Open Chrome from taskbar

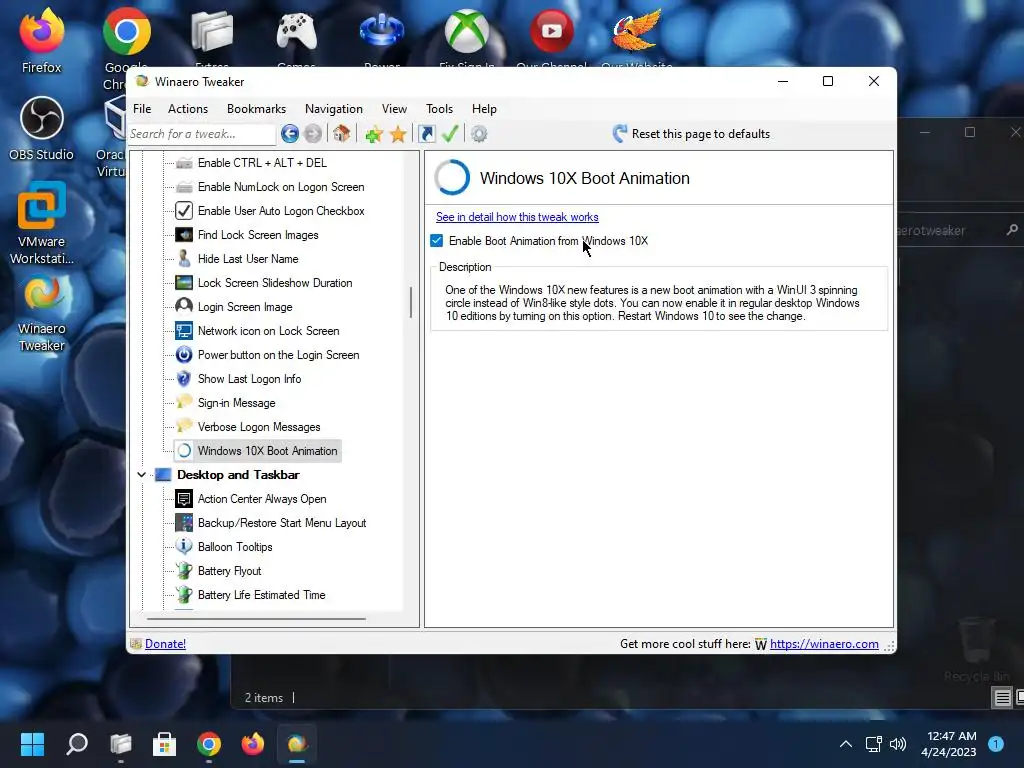209,744
